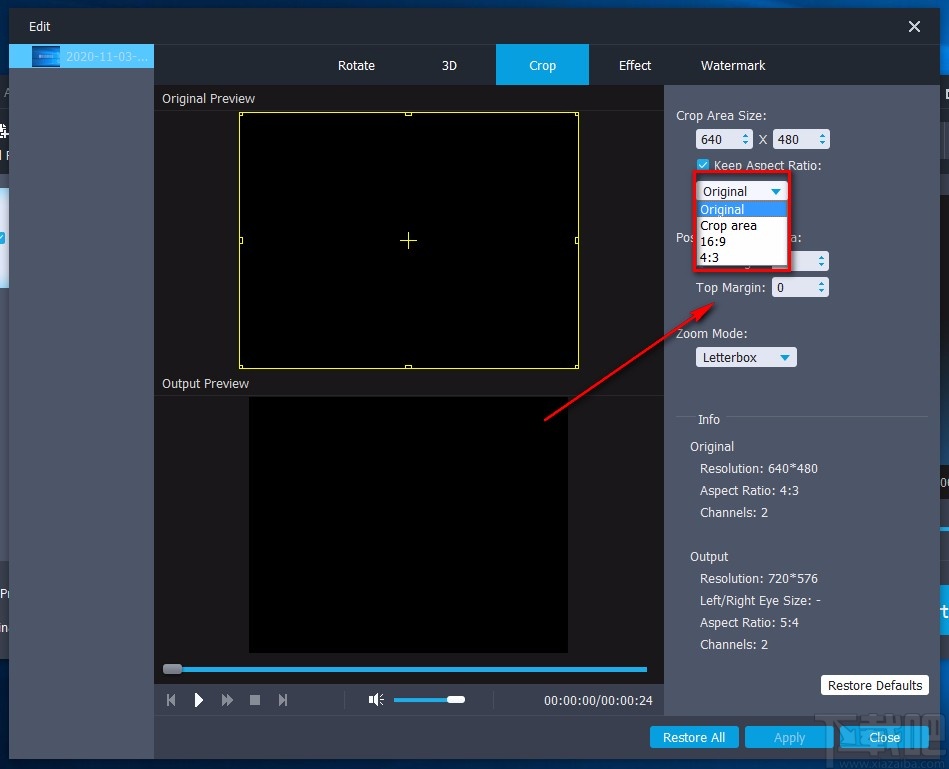Image resolution: width=949 pixels, height=769 pixels.
Task: Switch to the Rotate tab
Action: click(x=356, y=65)
